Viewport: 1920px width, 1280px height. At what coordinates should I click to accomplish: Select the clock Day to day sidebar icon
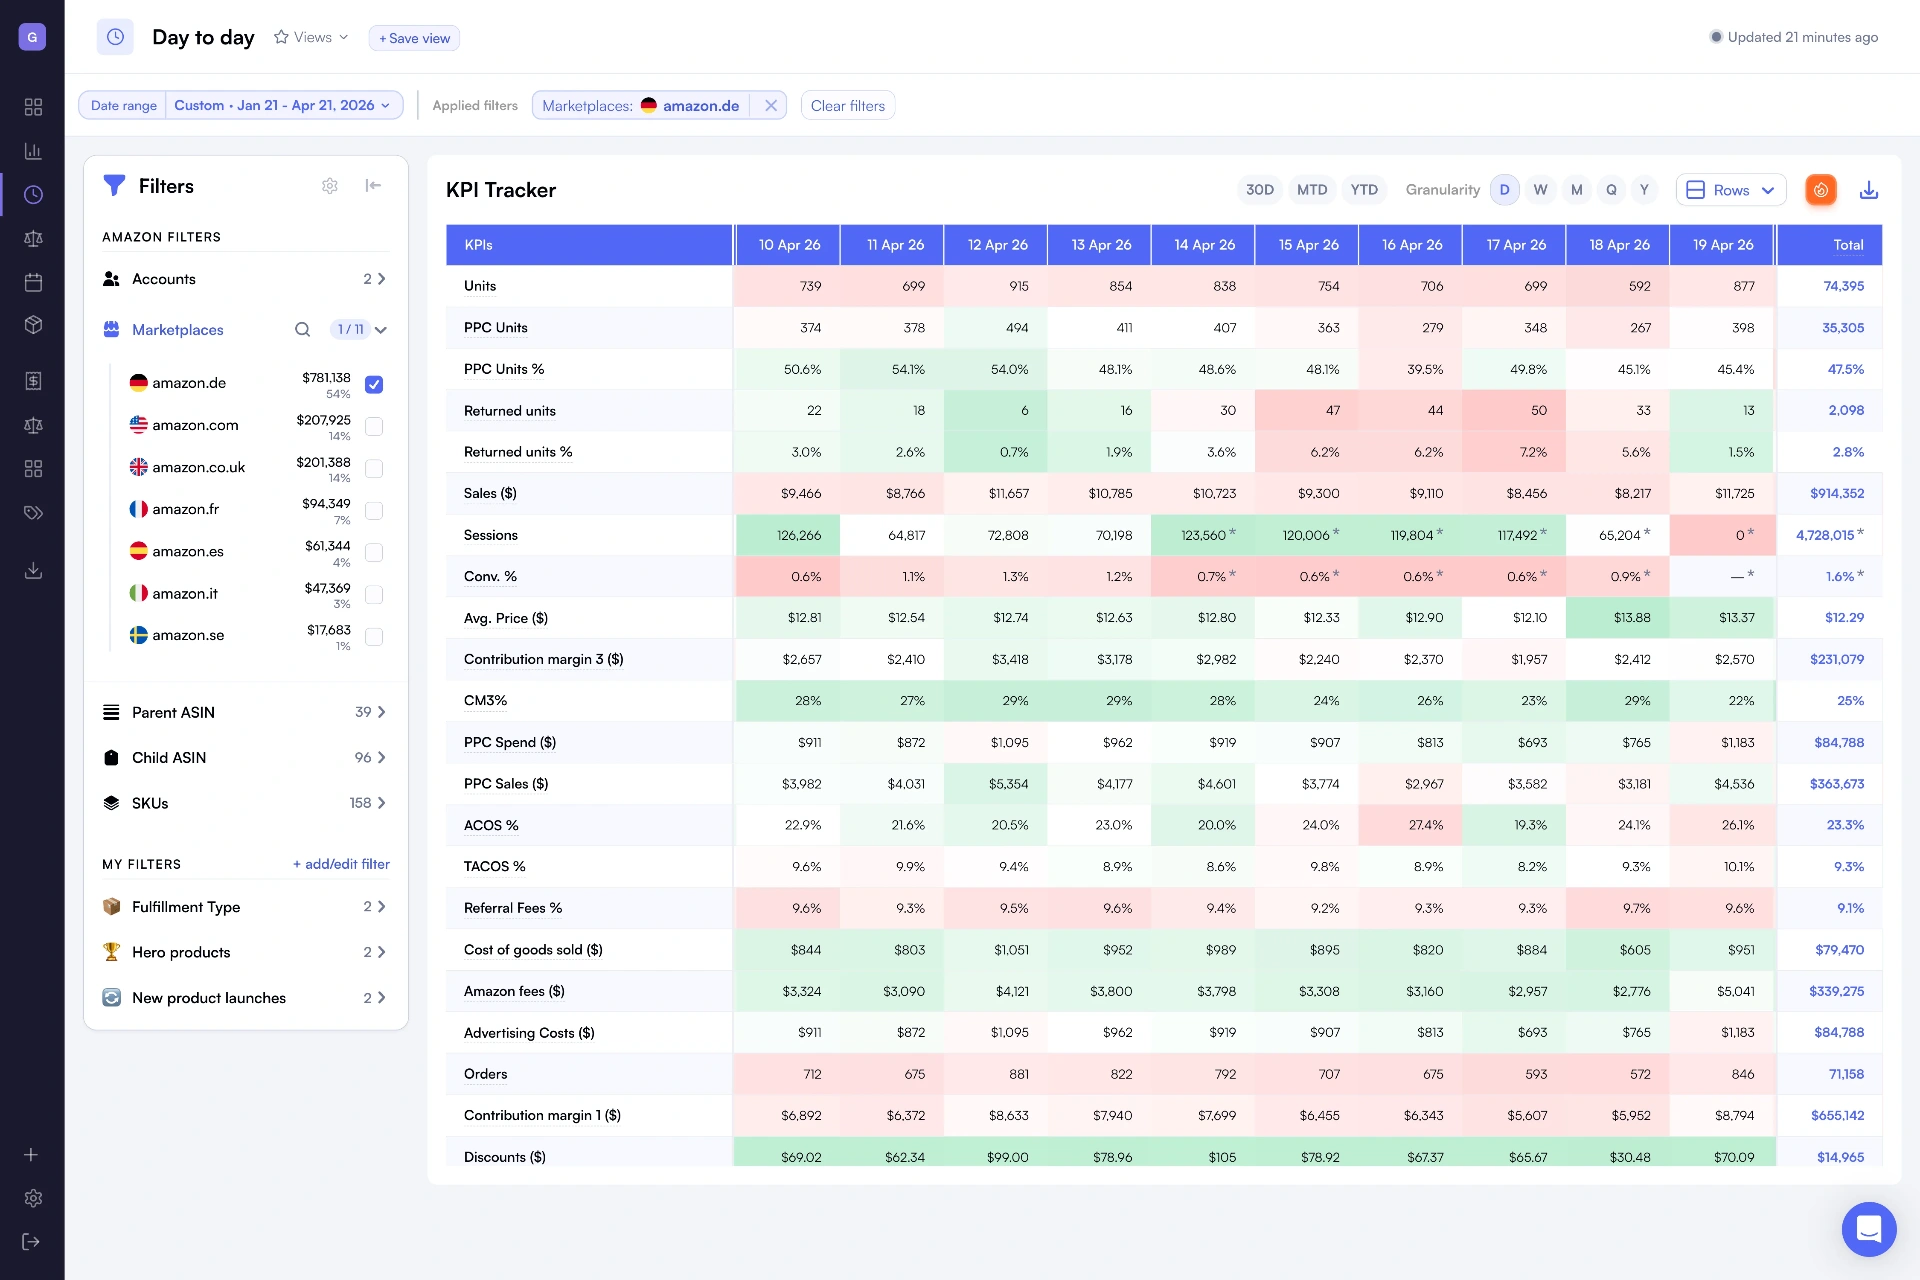tap(33, 194)
